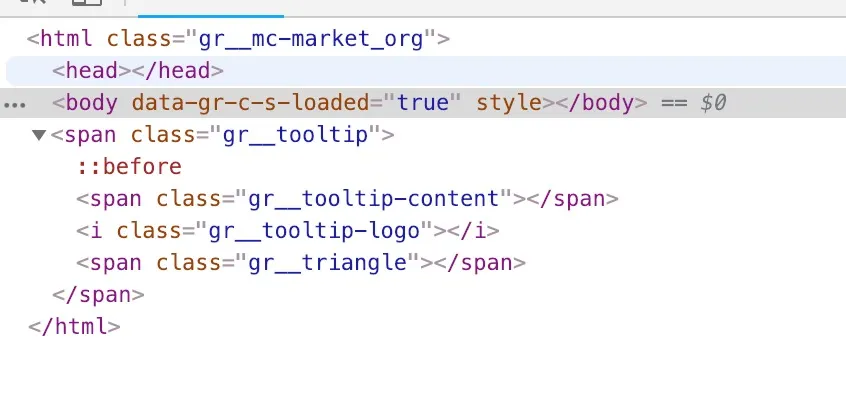
Task: Collapse the gr__tooltip span triangle
Action: tap(39, 135)
